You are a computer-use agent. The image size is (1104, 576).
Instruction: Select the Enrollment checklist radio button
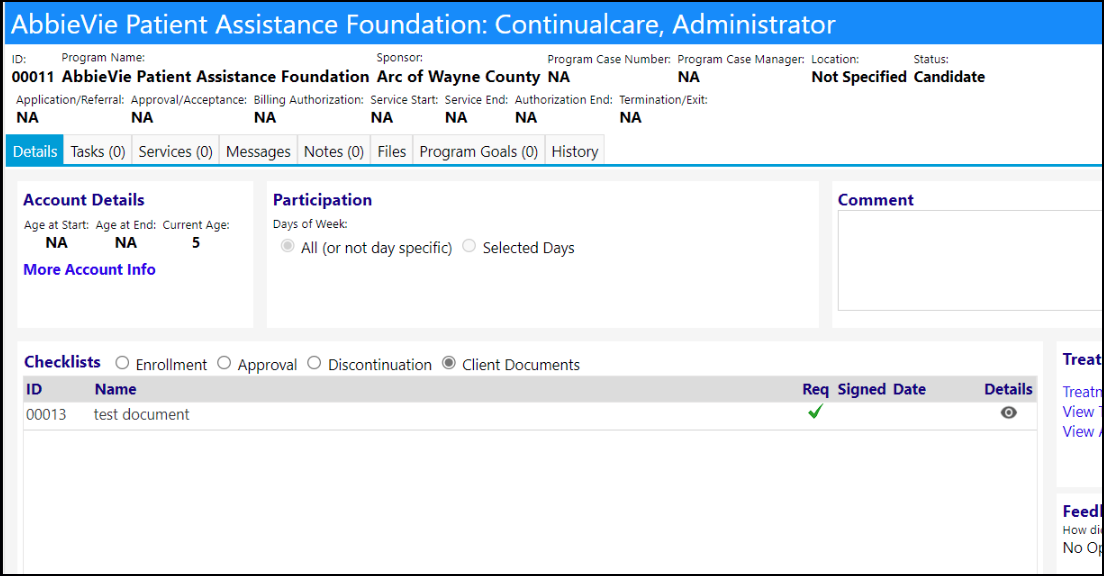[123, 363]
